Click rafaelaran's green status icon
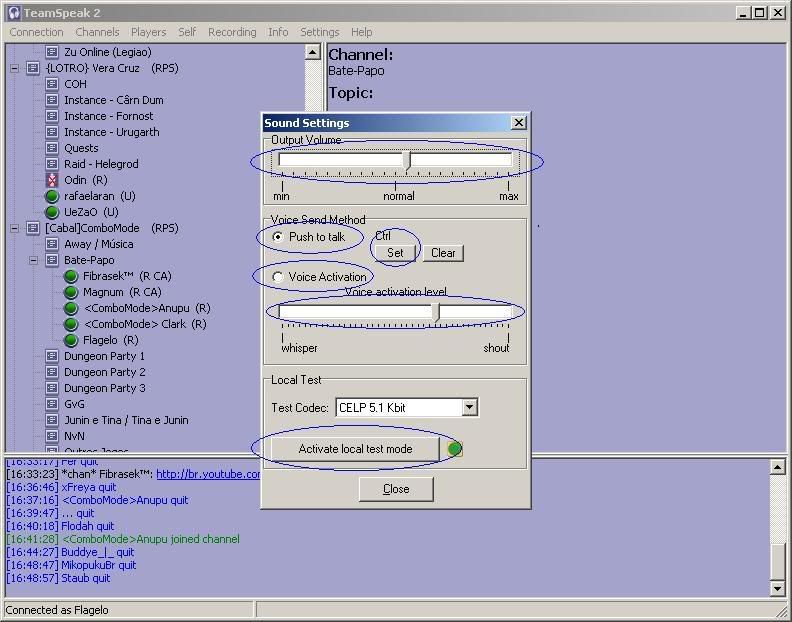This screenshot has height=622, width=792. click(x=52, y=196)
